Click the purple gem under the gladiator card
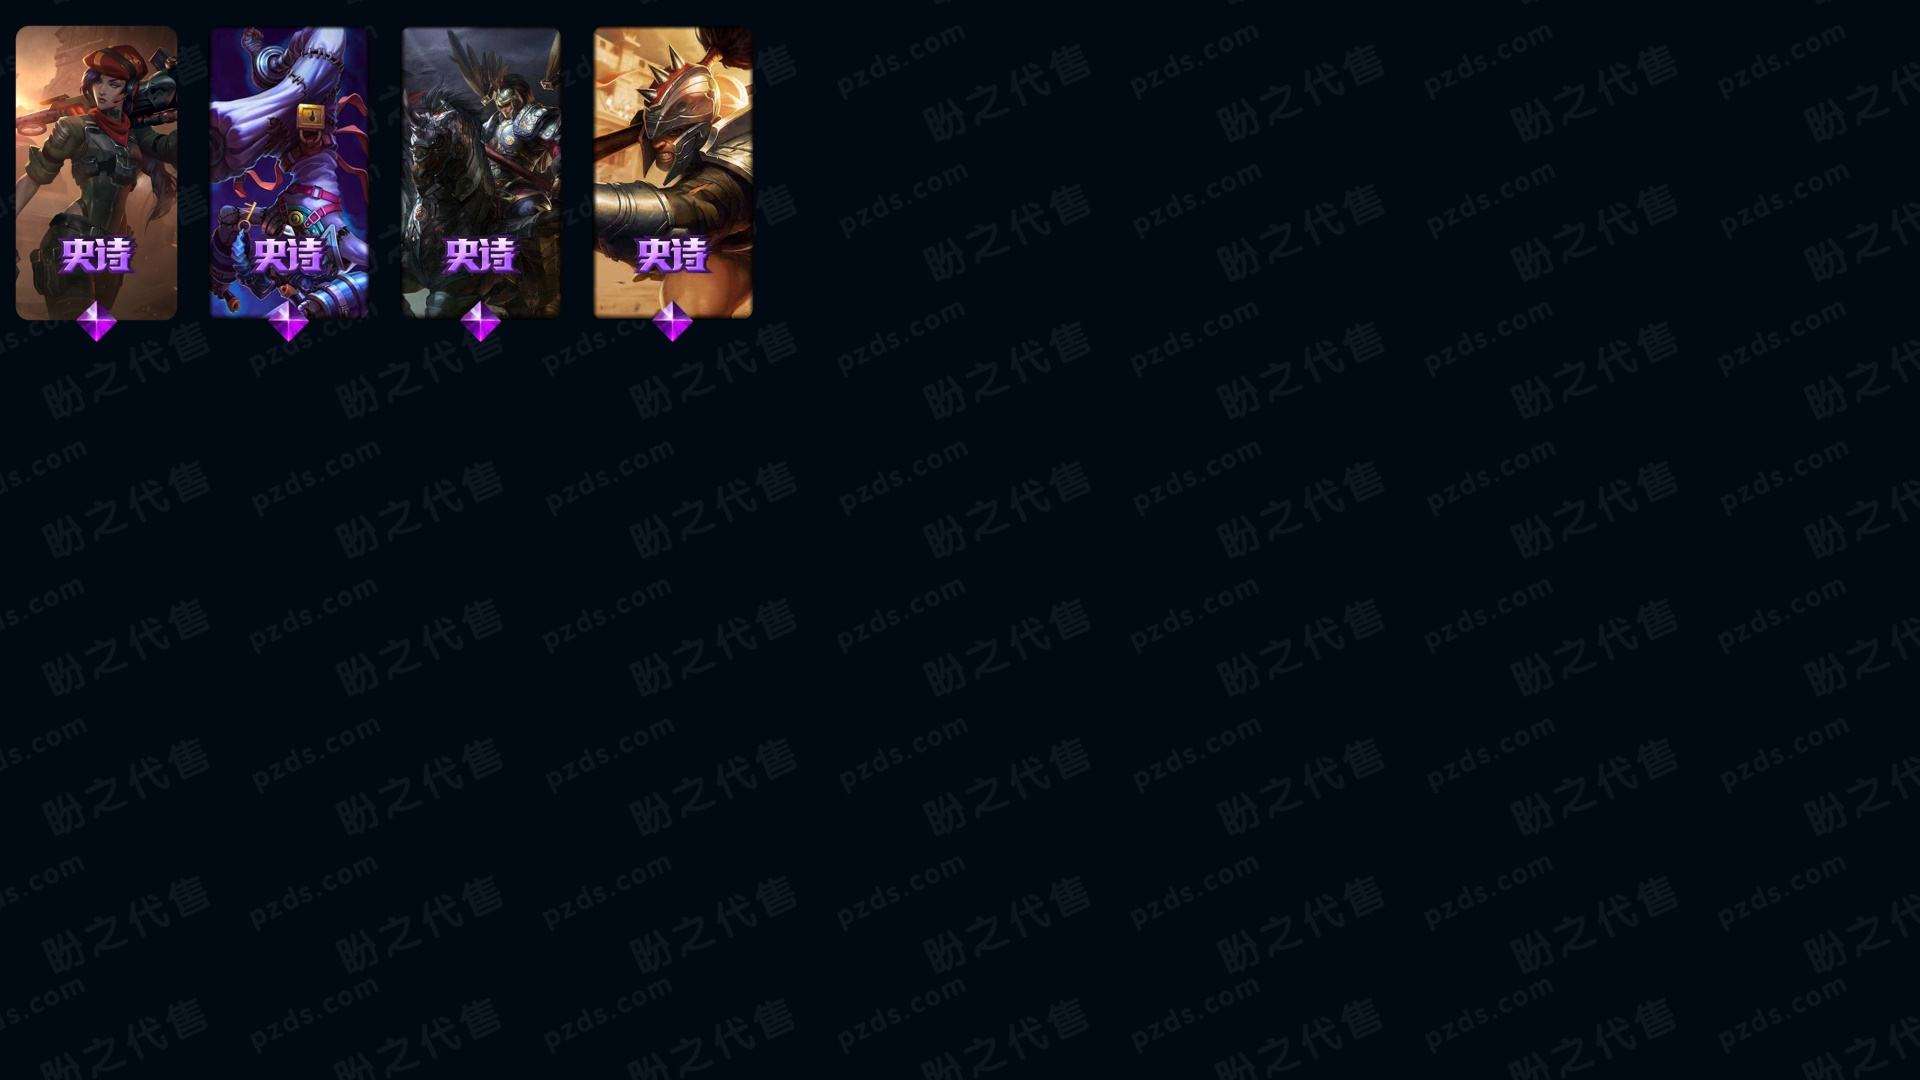The image size is (1920, 1080). (673, 322)
